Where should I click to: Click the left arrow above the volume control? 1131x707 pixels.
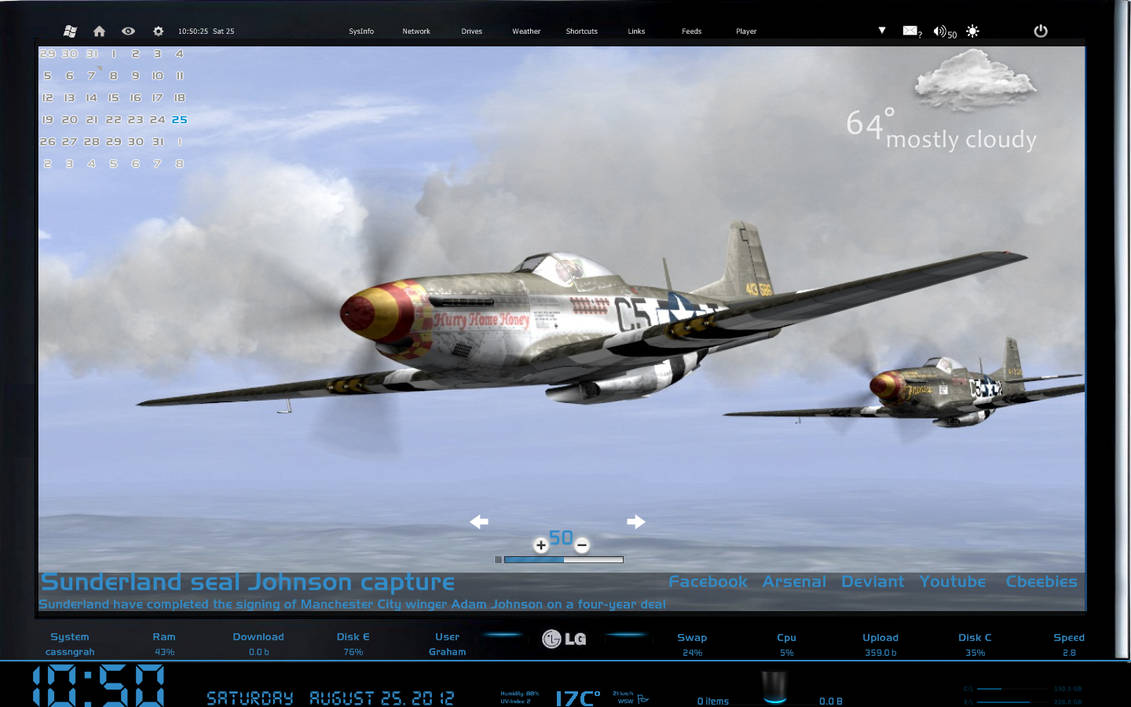(x=479, y=521)
